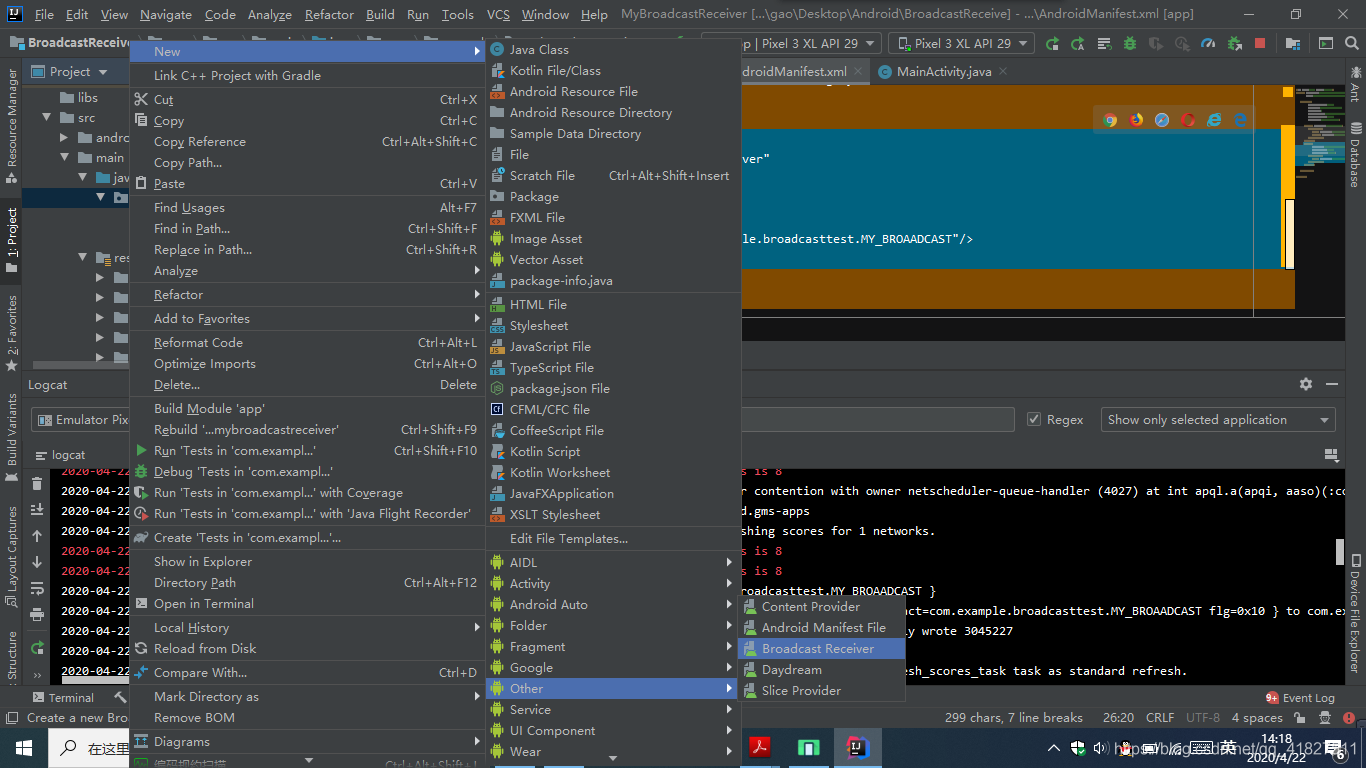Image resolution: width=1366 pixels, height=768 pixels.
Task: Open Resource Manager side tab
Action: coord(12,127)
